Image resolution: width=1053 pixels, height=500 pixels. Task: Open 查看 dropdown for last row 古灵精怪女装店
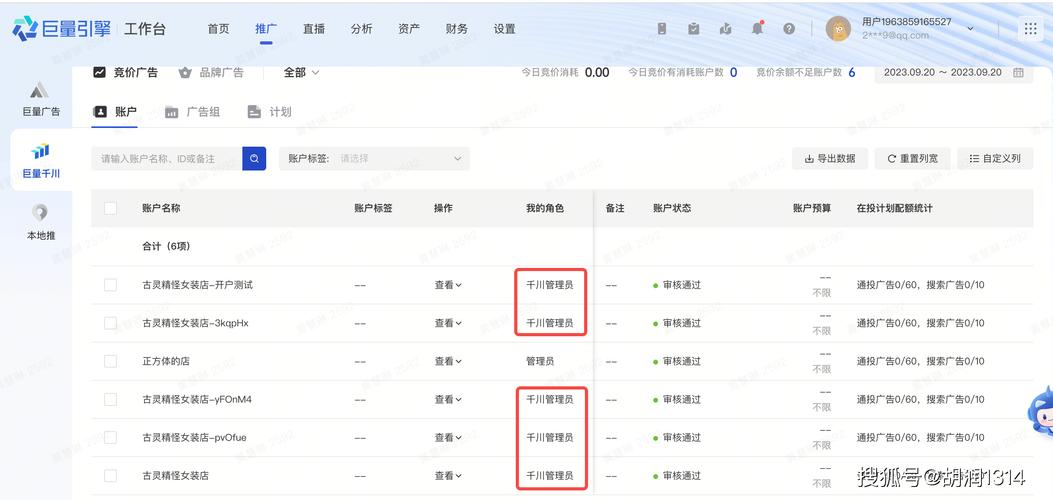click(448, 475)
